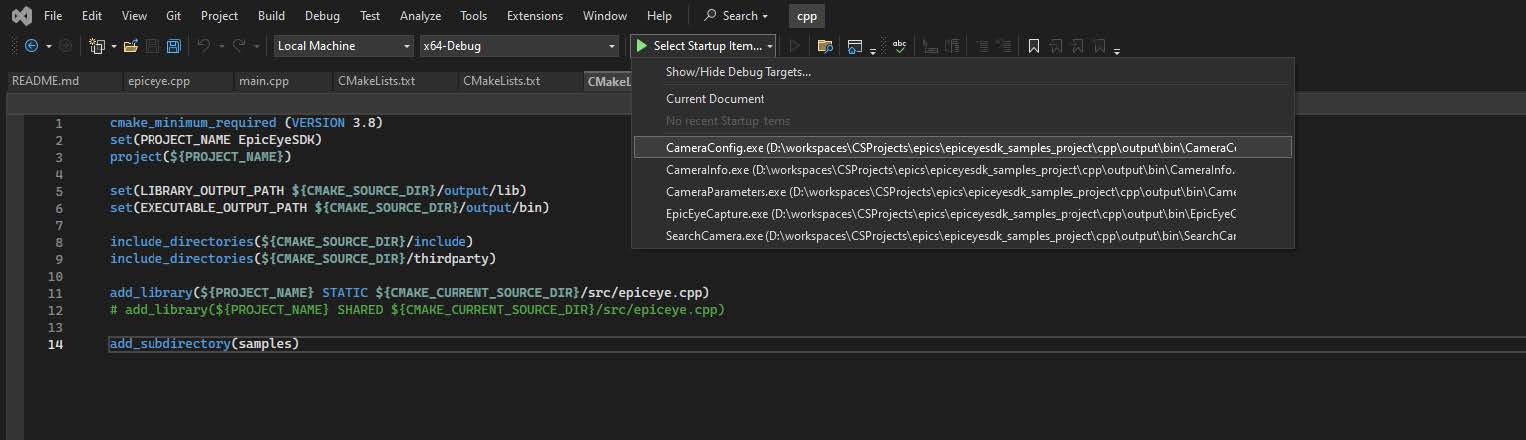Pick EpicEyeCapture.exe from the startup list
This screenshot has height=440, width=1526.
(x=950, y=214)
